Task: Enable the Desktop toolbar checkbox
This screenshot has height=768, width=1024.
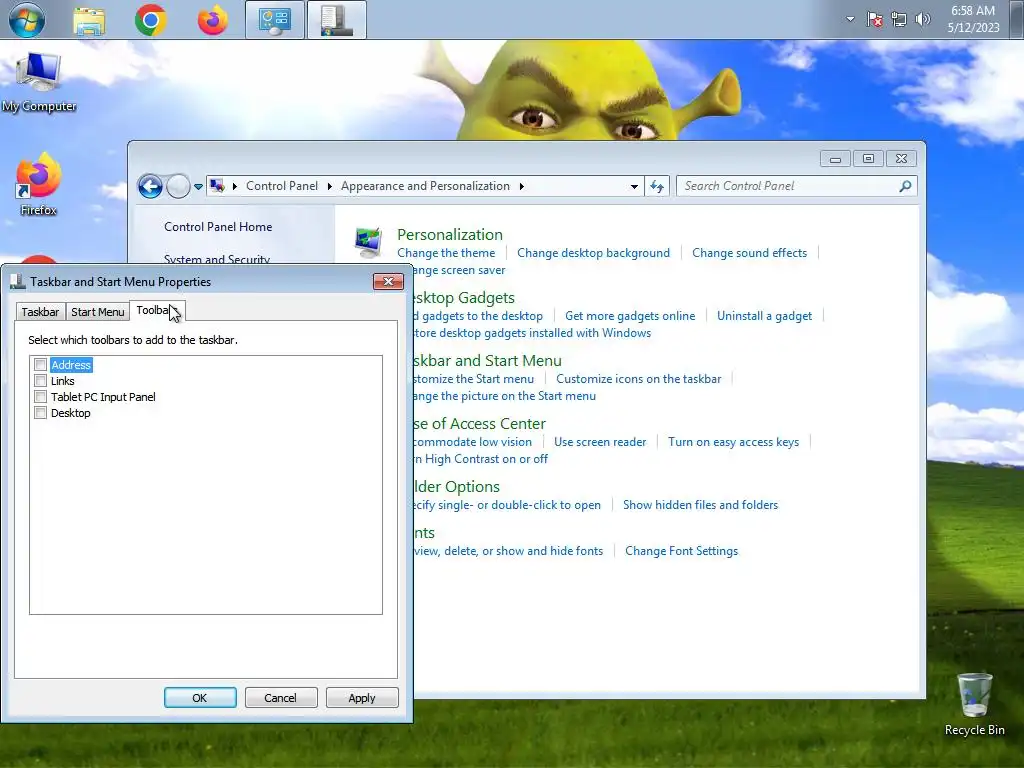Action: point(40,413)
